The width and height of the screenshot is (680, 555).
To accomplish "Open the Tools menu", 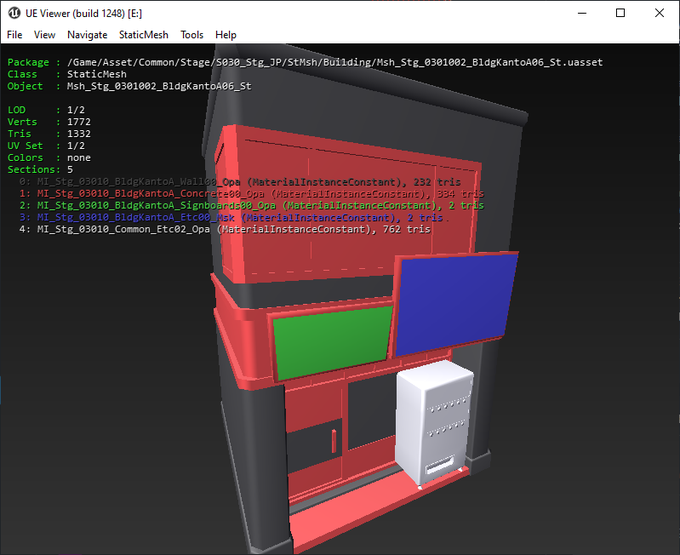I will [x=191, y=34].
